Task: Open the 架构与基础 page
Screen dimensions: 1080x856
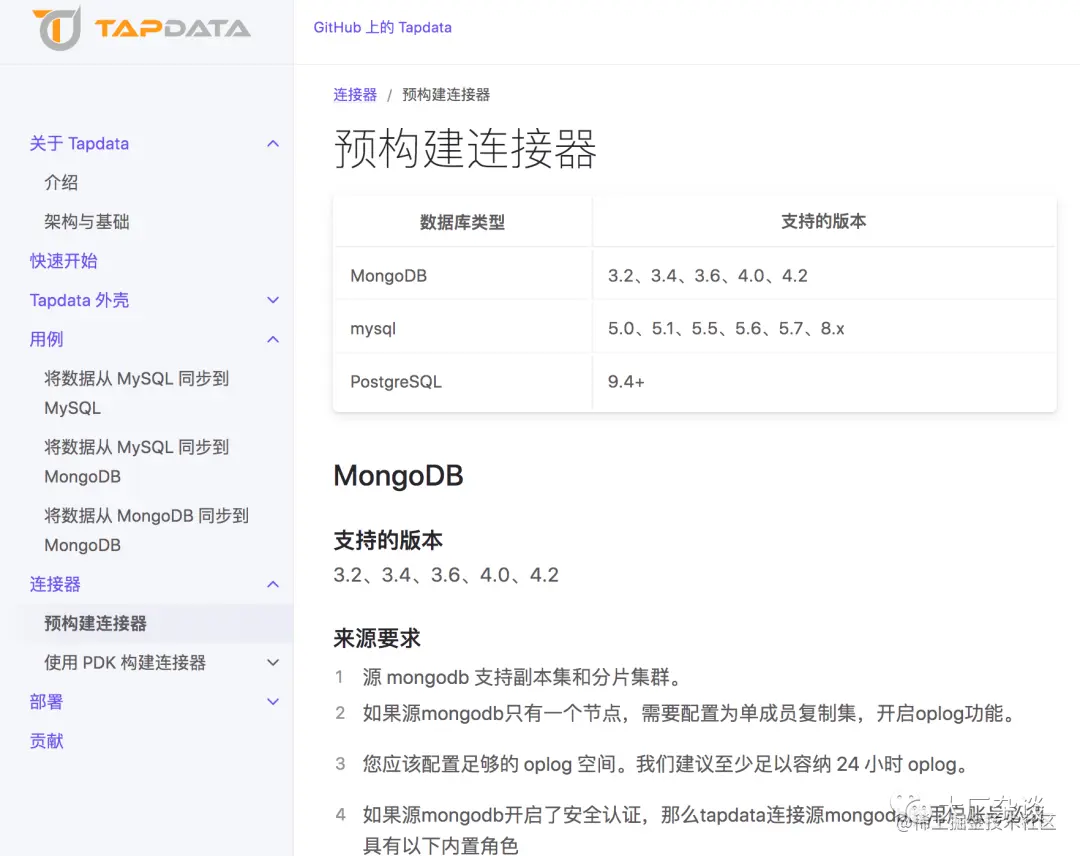Action: tap(87, 222)
